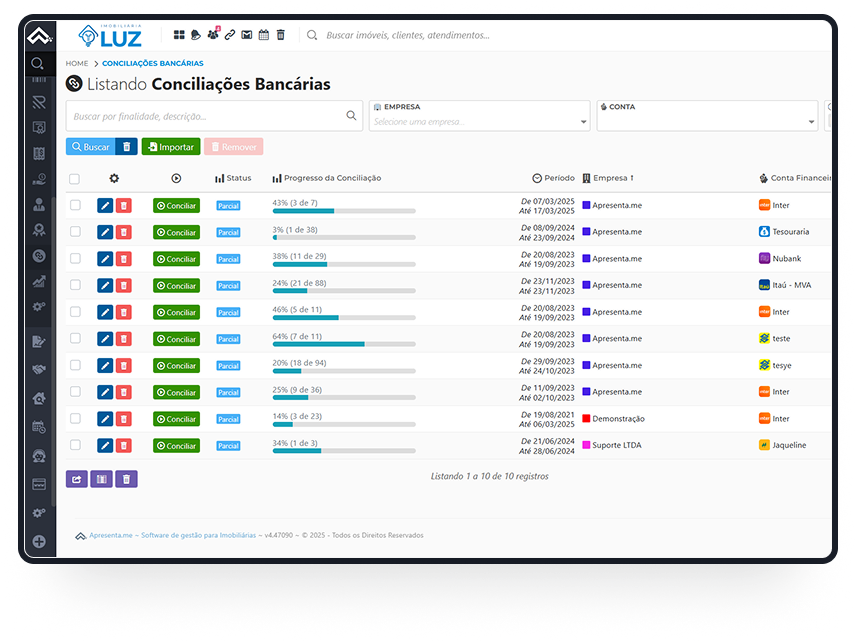Sort by Conta Financeira column header
Viewport: 856px width, 642px height.
click(x=795, y=178)
